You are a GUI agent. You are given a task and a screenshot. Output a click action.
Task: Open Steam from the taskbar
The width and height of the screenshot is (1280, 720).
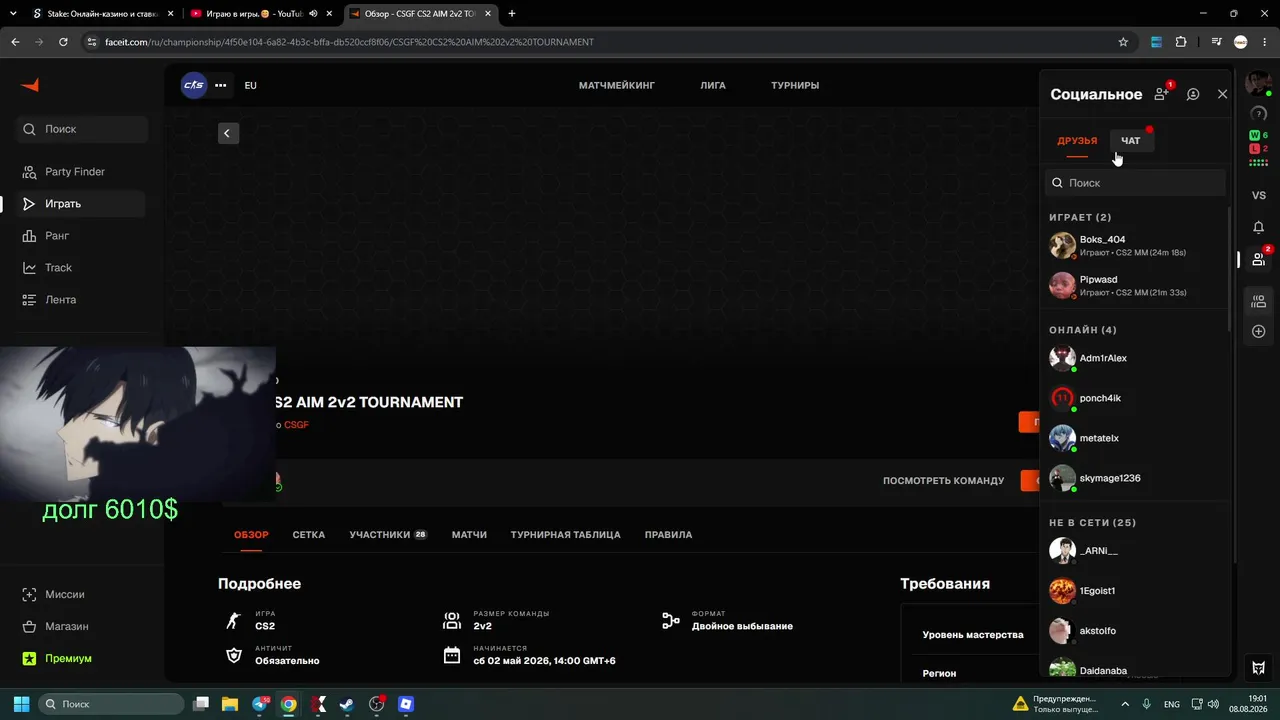[346, 704]
